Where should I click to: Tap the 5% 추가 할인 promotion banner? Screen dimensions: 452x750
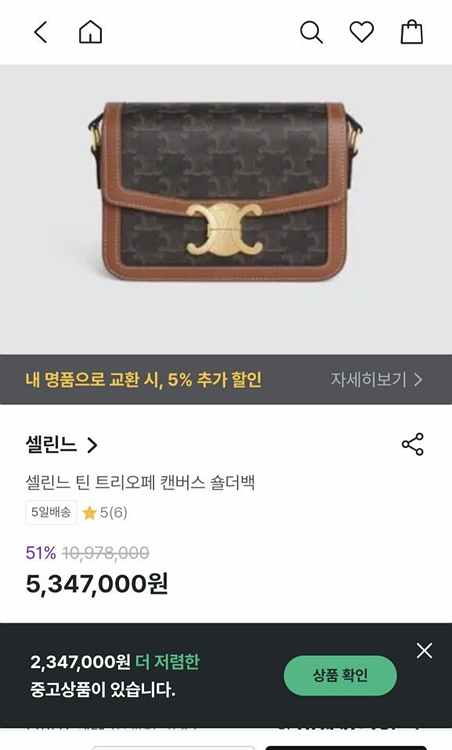[x=226, y=379]
